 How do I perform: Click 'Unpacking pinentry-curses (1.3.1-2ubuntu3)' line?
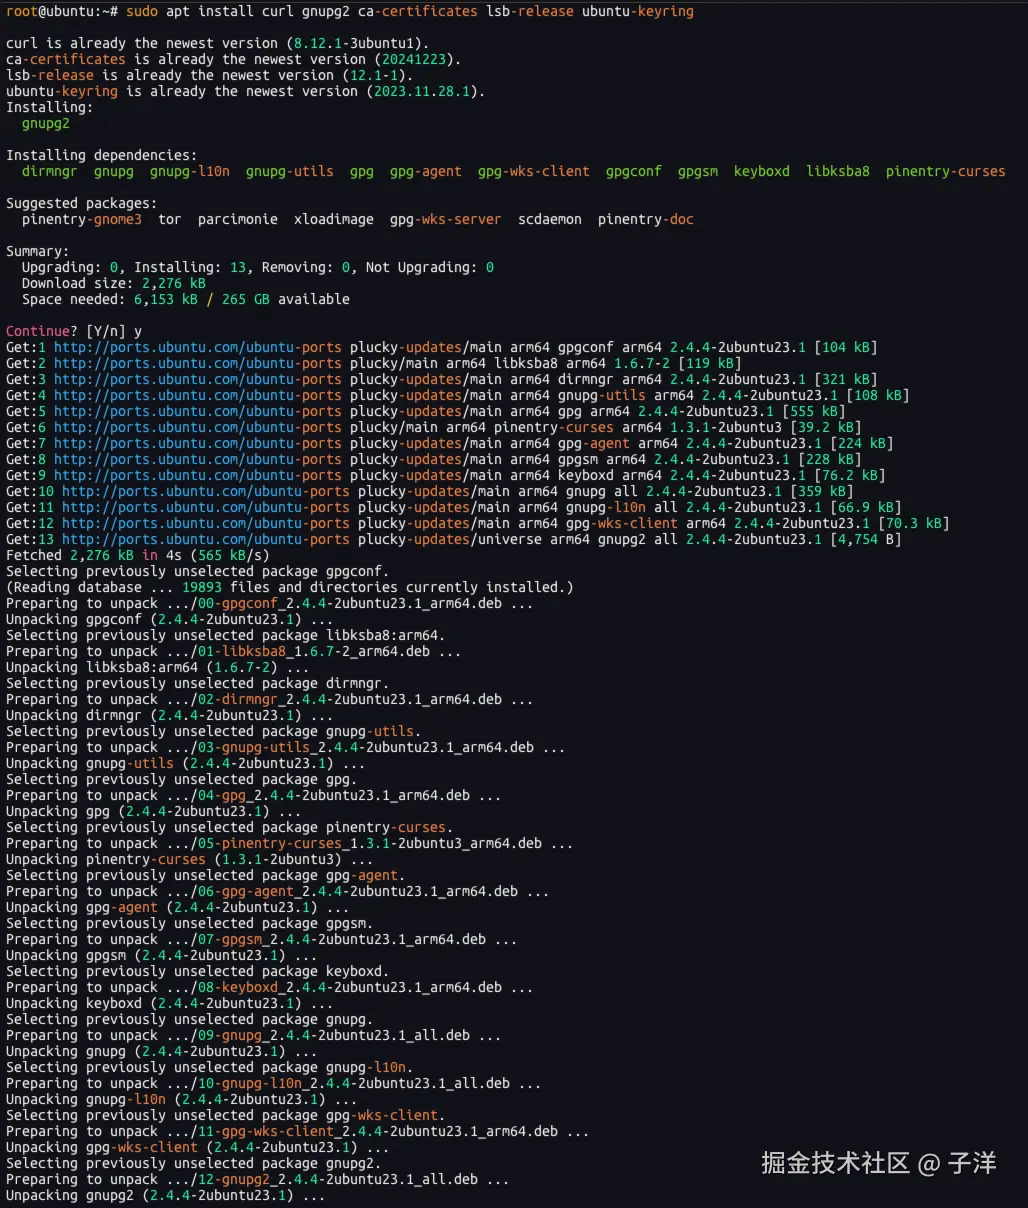coord(190,860)
